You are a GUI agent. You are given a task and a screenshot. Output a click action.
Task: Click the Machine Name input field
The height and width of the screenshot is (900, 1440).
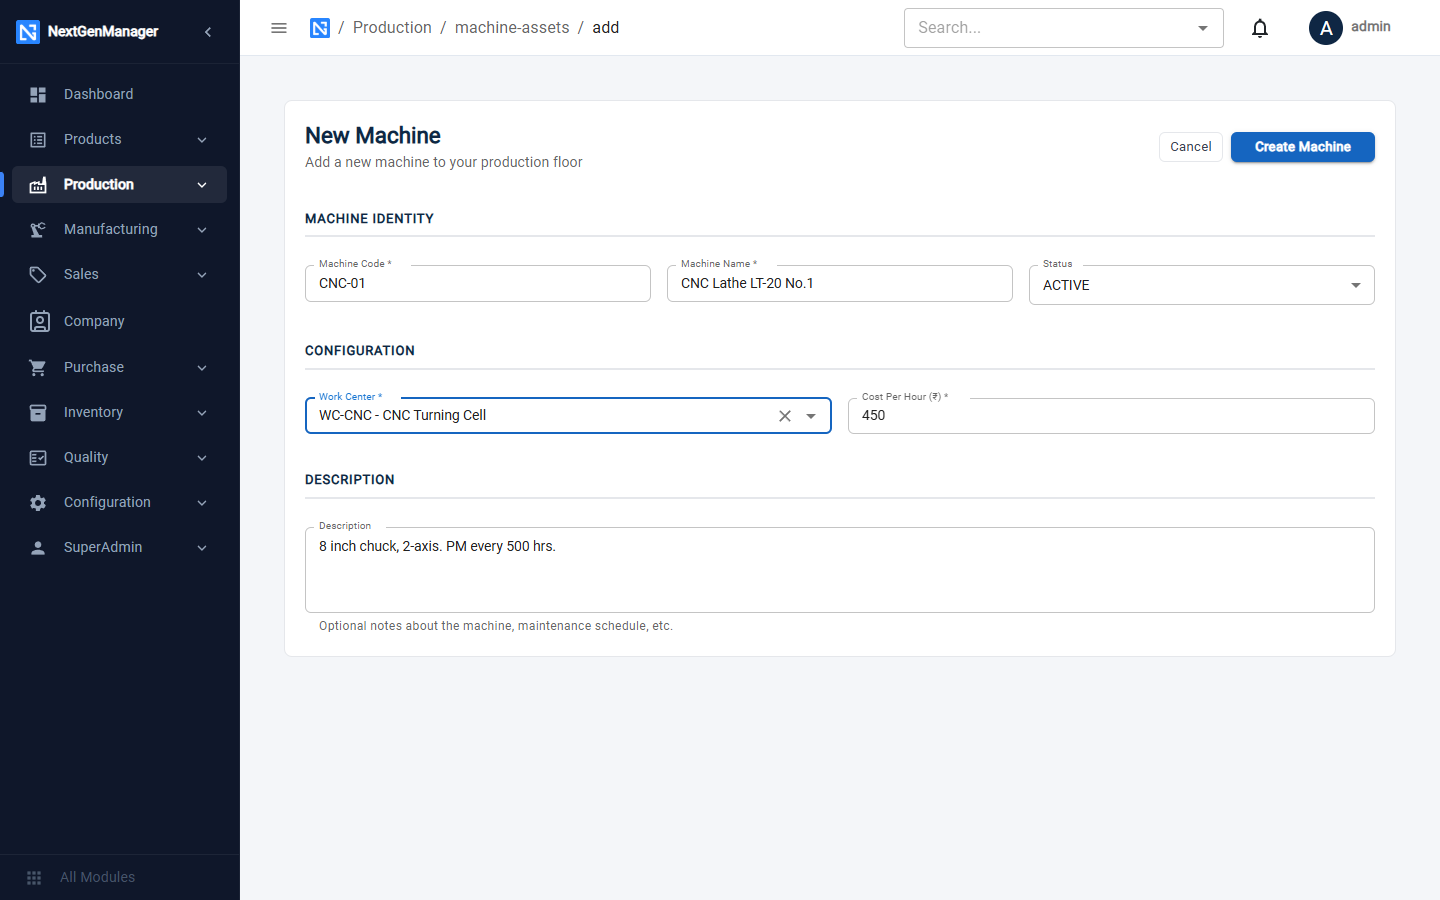click(840, 284)
